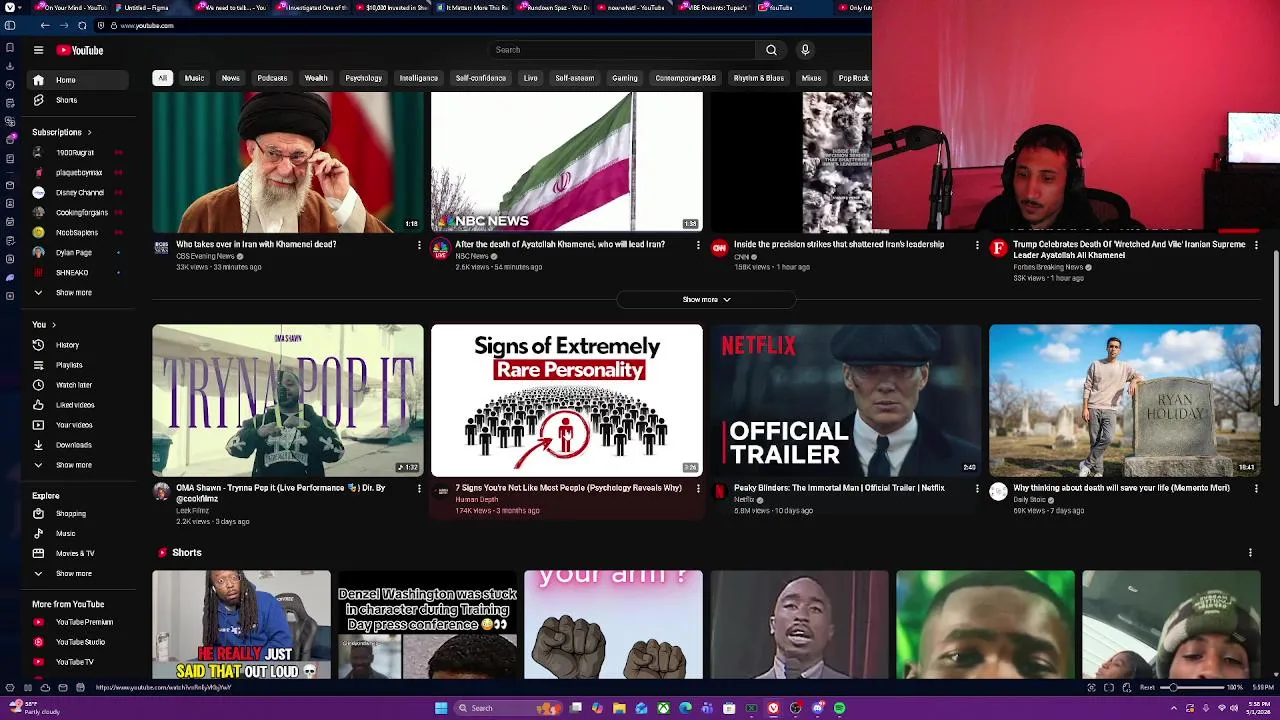Select the Podcasts filter chip
The width and height of the screenshot is (1280, 720).
point(272,78)
